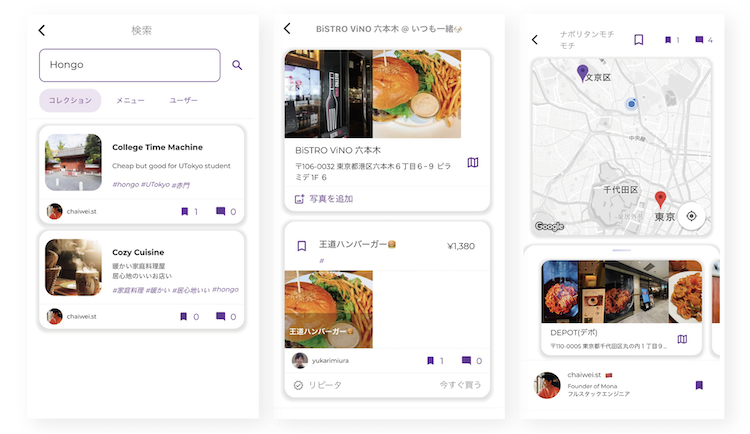This screenshot has width=750, height=434.
Task: Open chaiwei.st avatar in ナポリタン footer
Action: (x=547, y=385)
